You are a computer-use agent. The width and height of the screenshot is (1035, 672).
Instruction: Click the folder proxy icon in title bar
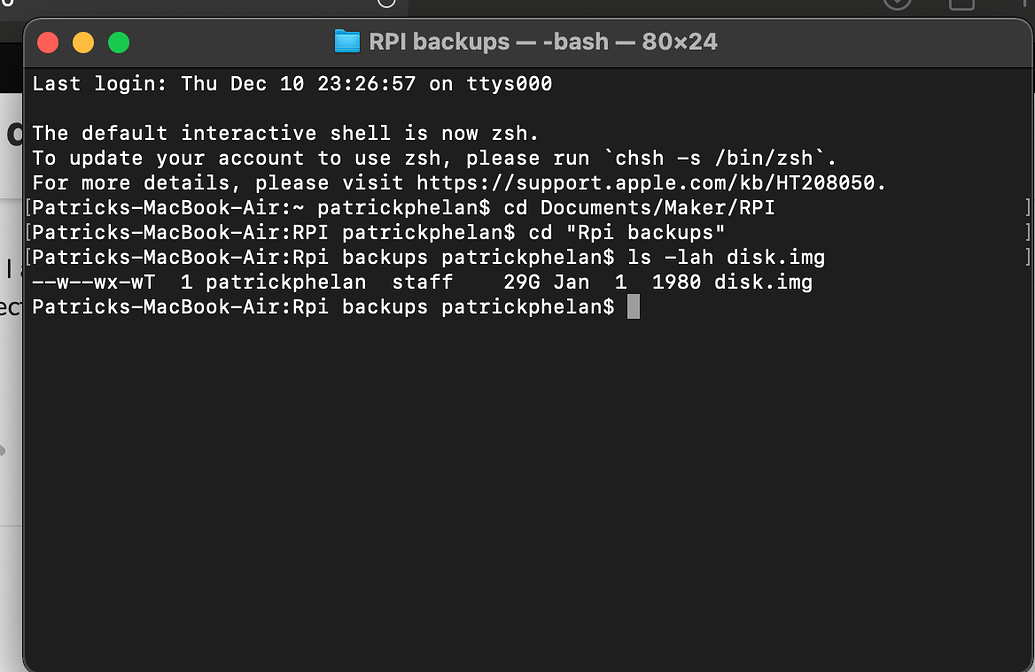(347, 42)
